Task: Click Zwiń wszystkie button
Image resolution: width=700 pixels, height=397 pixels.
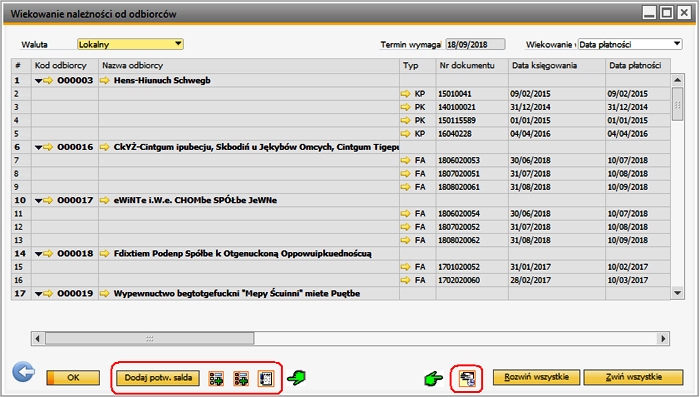Action: point(633,377)
